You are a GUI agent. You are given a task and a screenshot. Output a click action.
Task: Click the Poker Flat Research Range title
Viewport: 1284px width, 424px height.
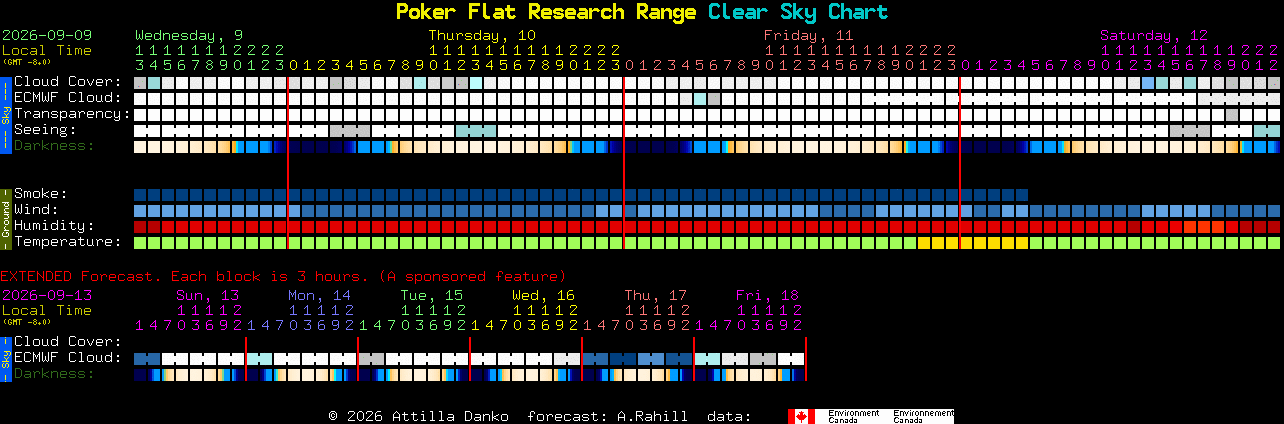pos(546,12)
